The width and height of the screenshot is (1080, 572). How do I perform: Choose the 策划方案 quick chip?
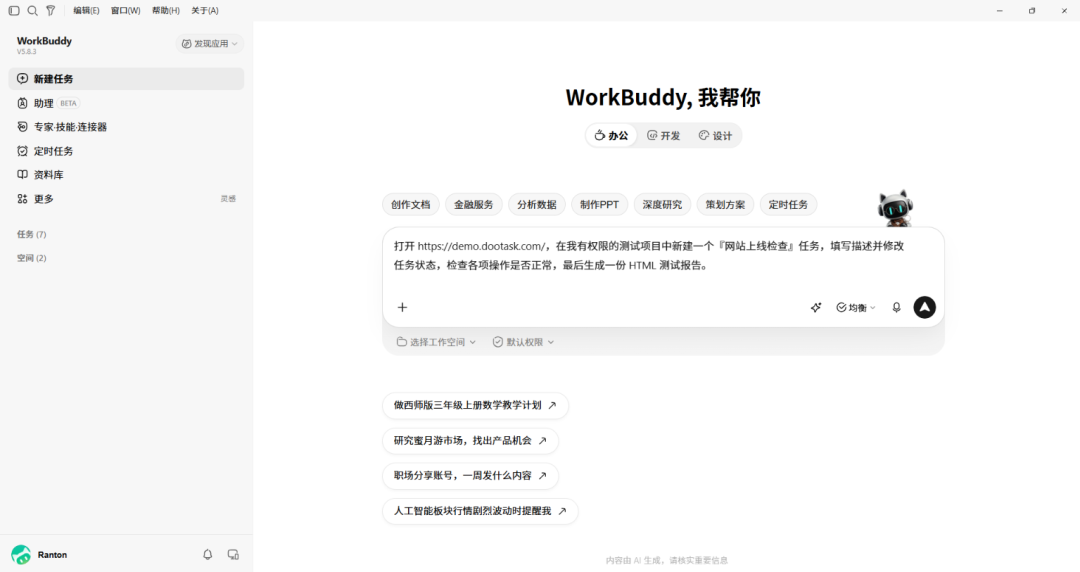coord(725,205)
